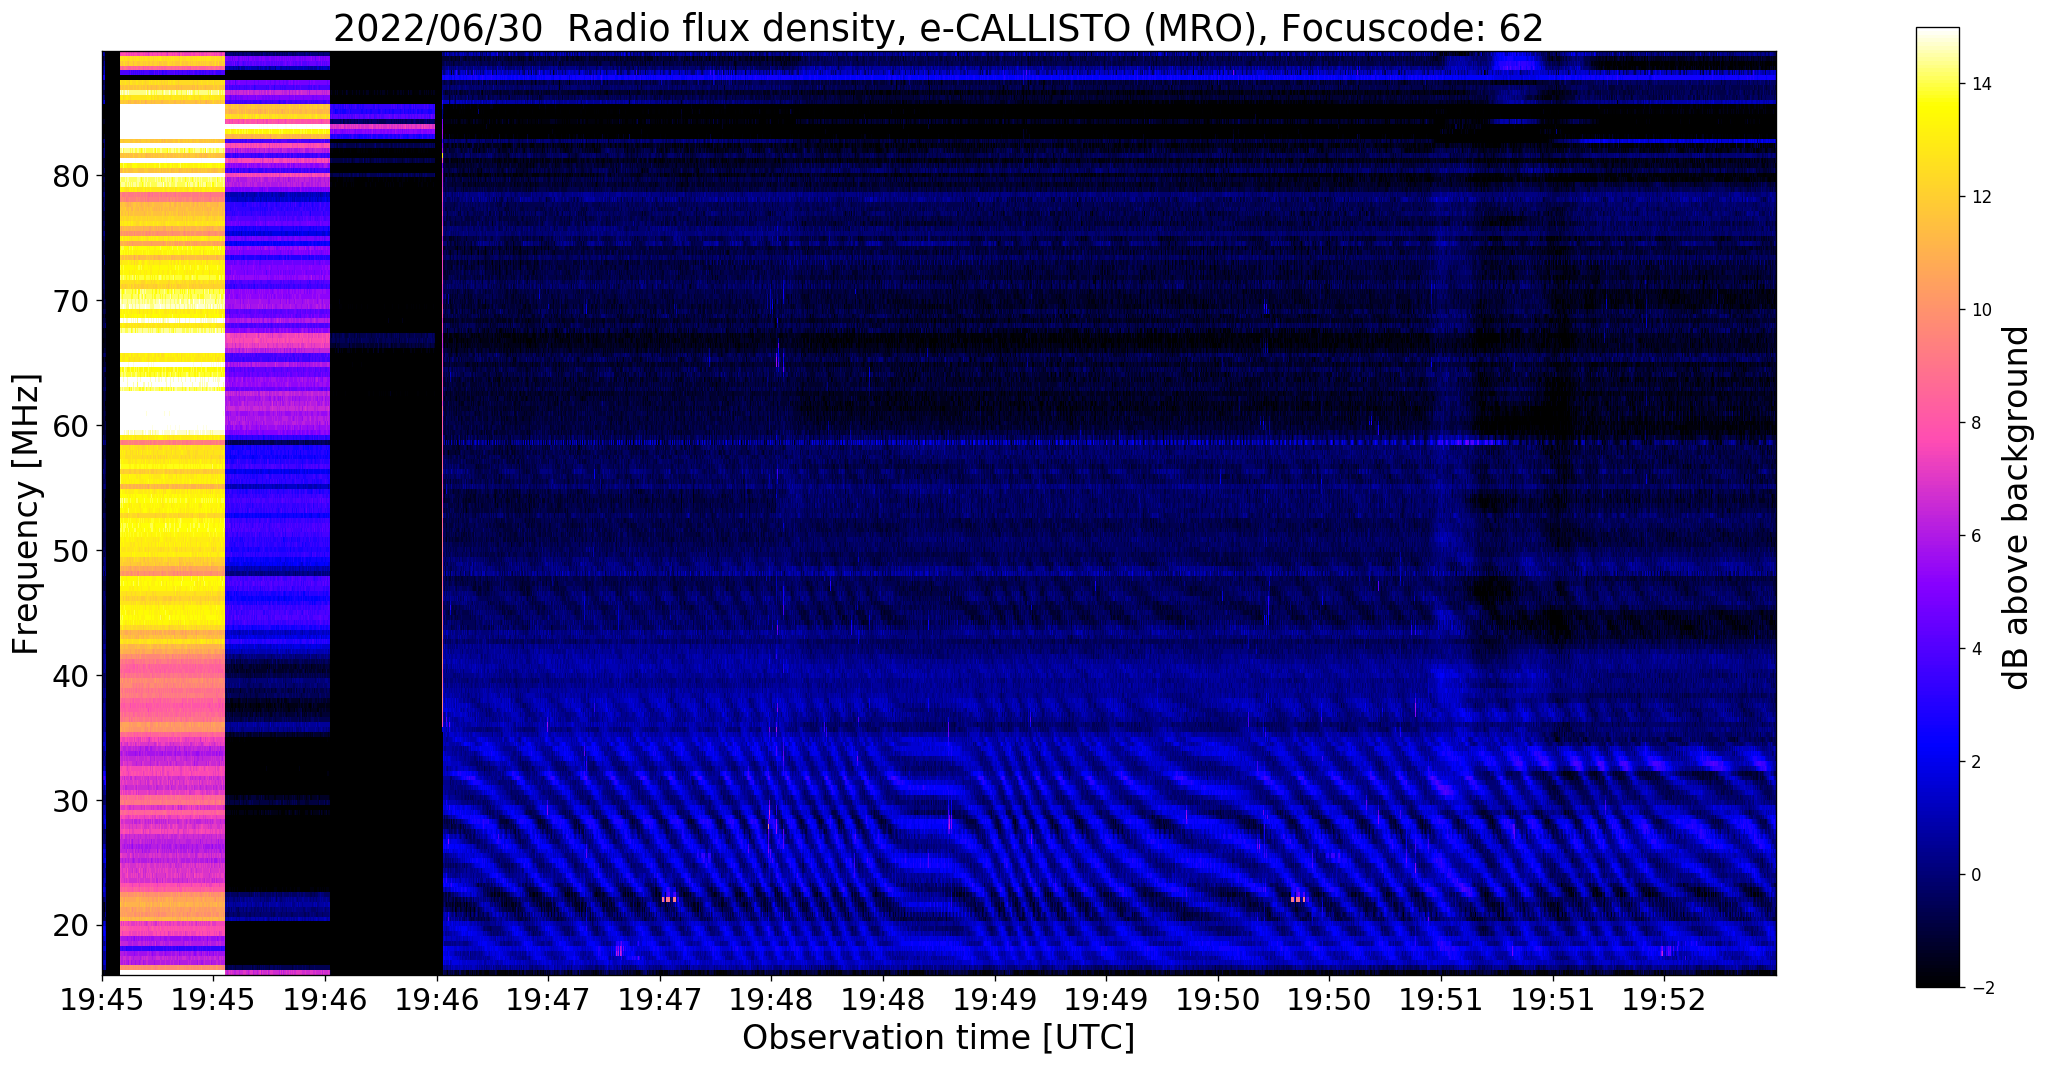Click the 'Observation time [UTC]' axis label
The width and height of the screenshot is (2047, 1067).
pos(938,1037)
